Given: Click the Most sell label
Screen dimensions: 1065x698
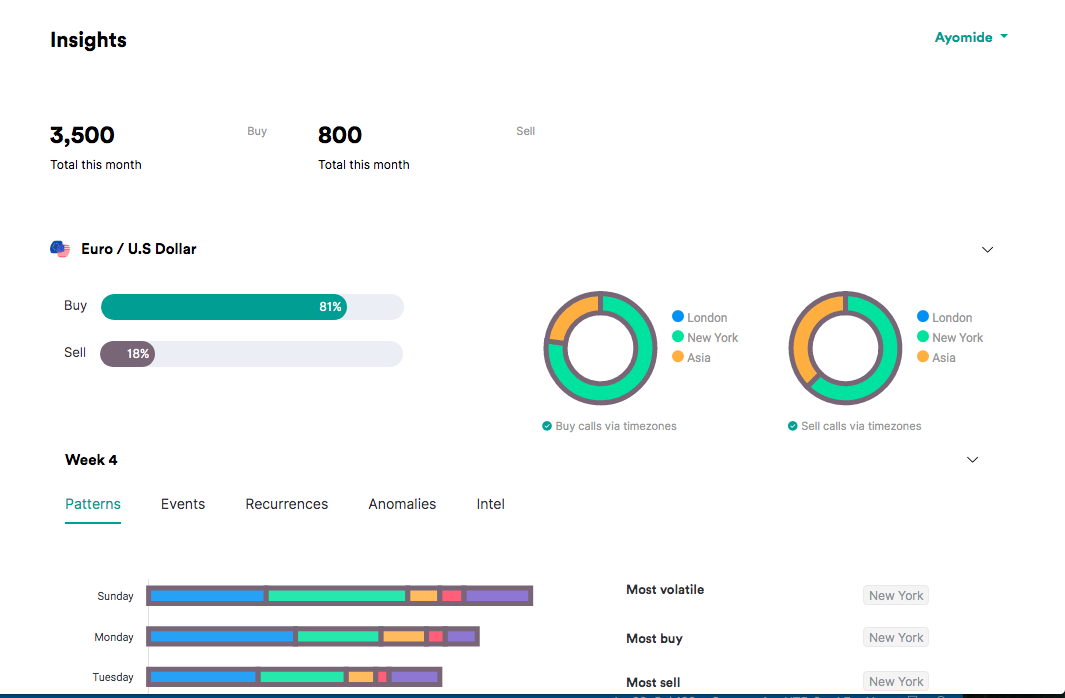Looking at the screenshot, I should click(x=653, y=682).
